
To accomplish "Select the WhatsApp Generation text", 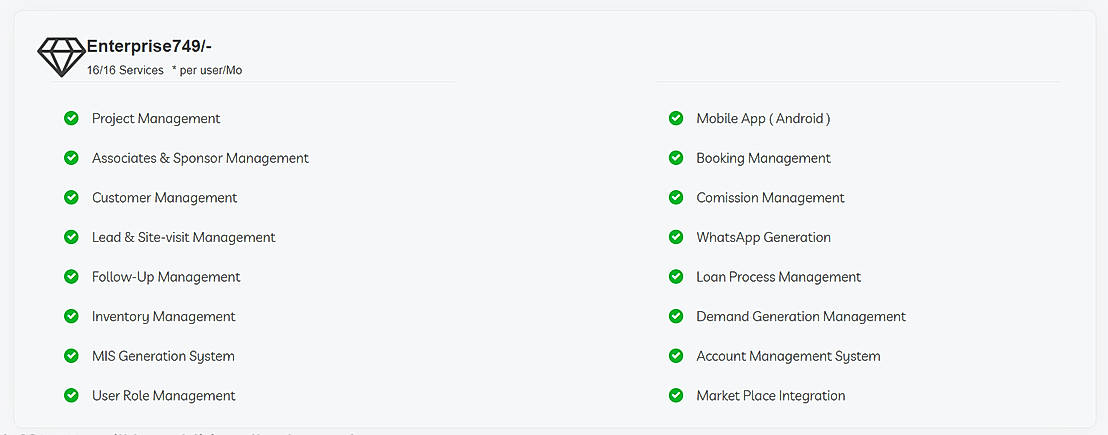I will point(764,237).
